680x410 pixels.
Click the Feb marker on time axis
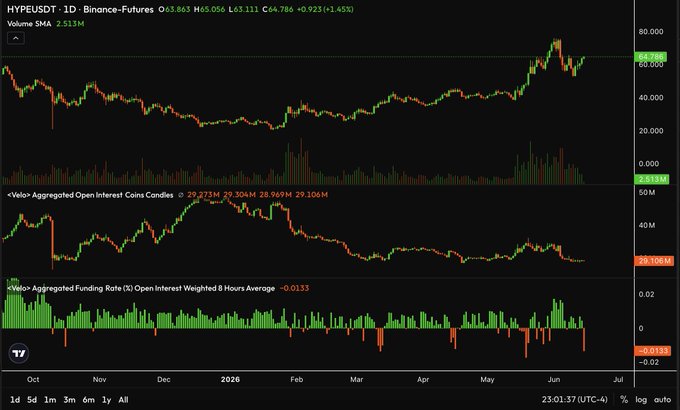click(297, 379)
